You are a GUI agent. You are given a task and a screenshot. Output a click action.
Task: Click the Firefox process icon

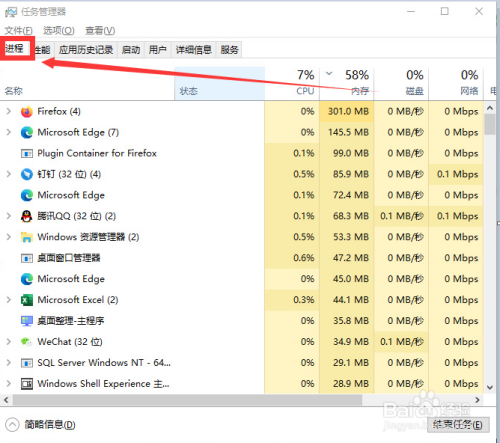click(x=27, y=112)
